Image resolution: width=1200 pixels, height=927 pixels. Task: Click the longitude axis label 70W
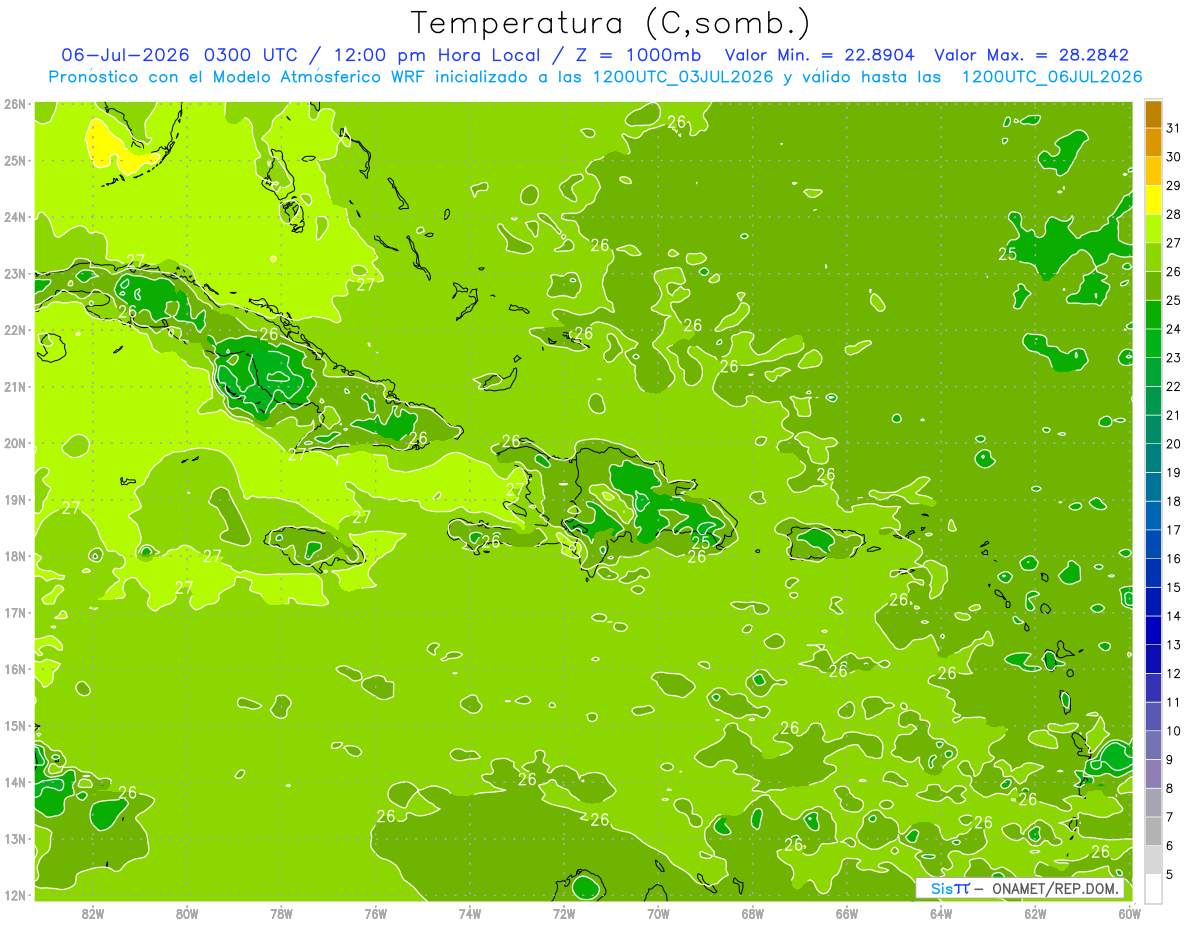coord(658,913)
